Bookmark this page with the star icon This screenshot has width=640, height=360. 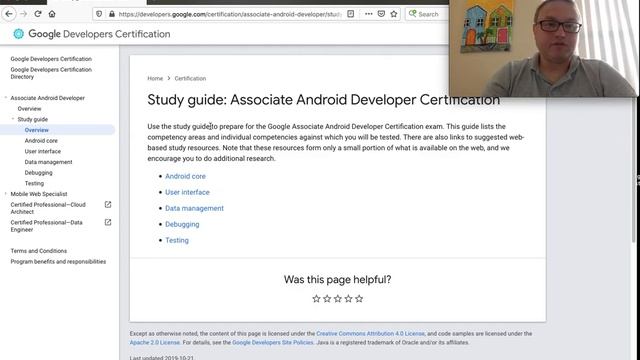(x=394, y=14)
